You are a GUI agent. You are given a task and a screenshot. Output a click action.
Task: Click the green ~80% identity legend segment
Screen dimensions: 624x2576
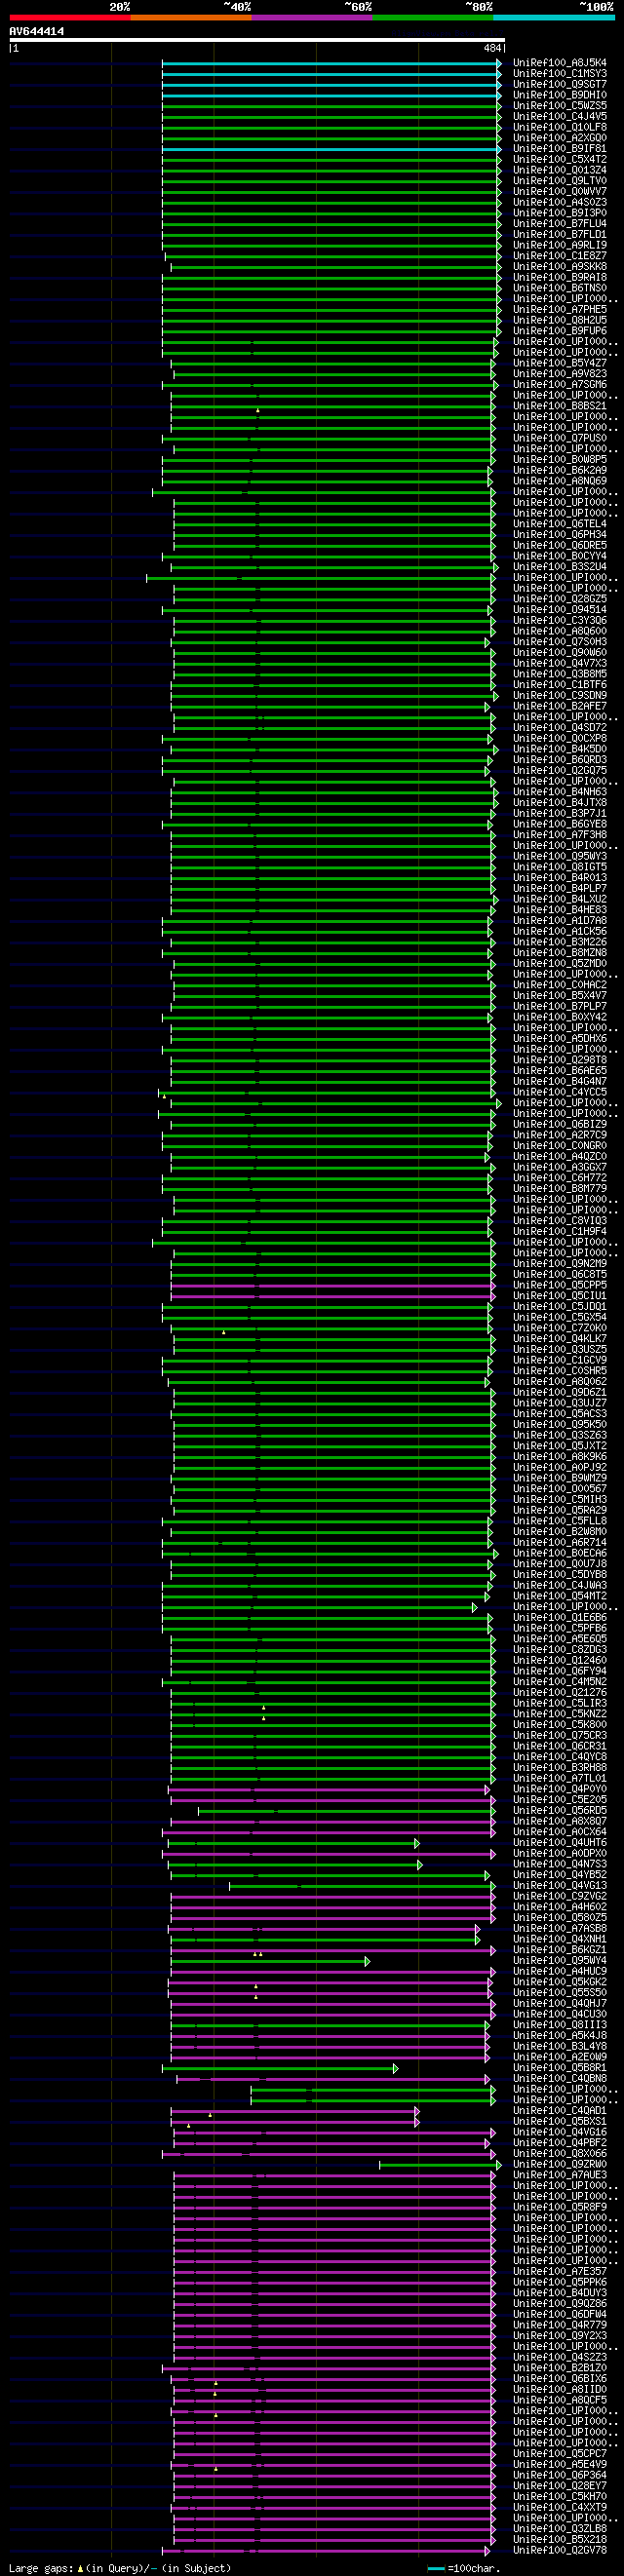point(433,17)
